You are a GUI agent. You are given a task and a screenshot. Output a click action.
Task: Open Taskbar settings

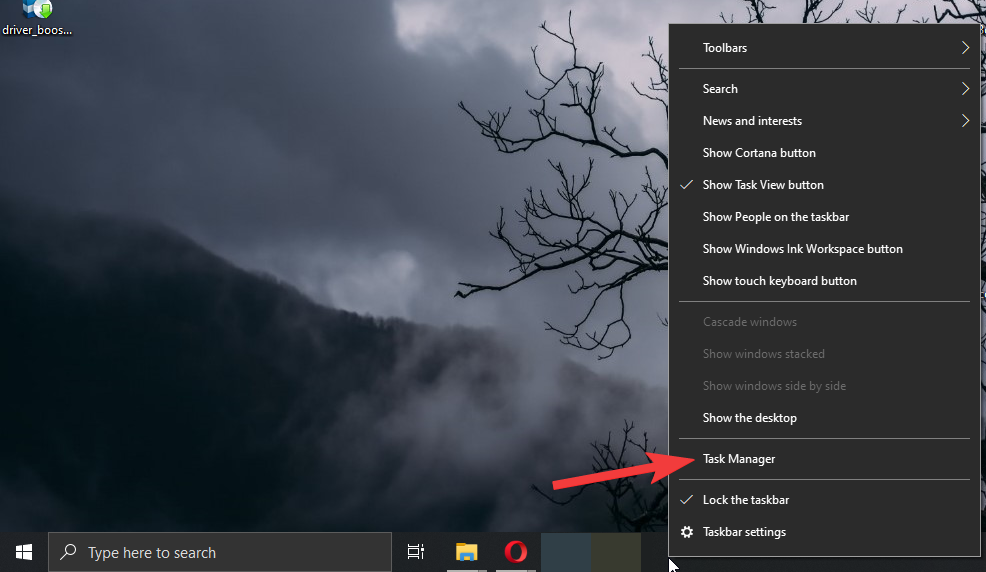click(x=824, y=532)
